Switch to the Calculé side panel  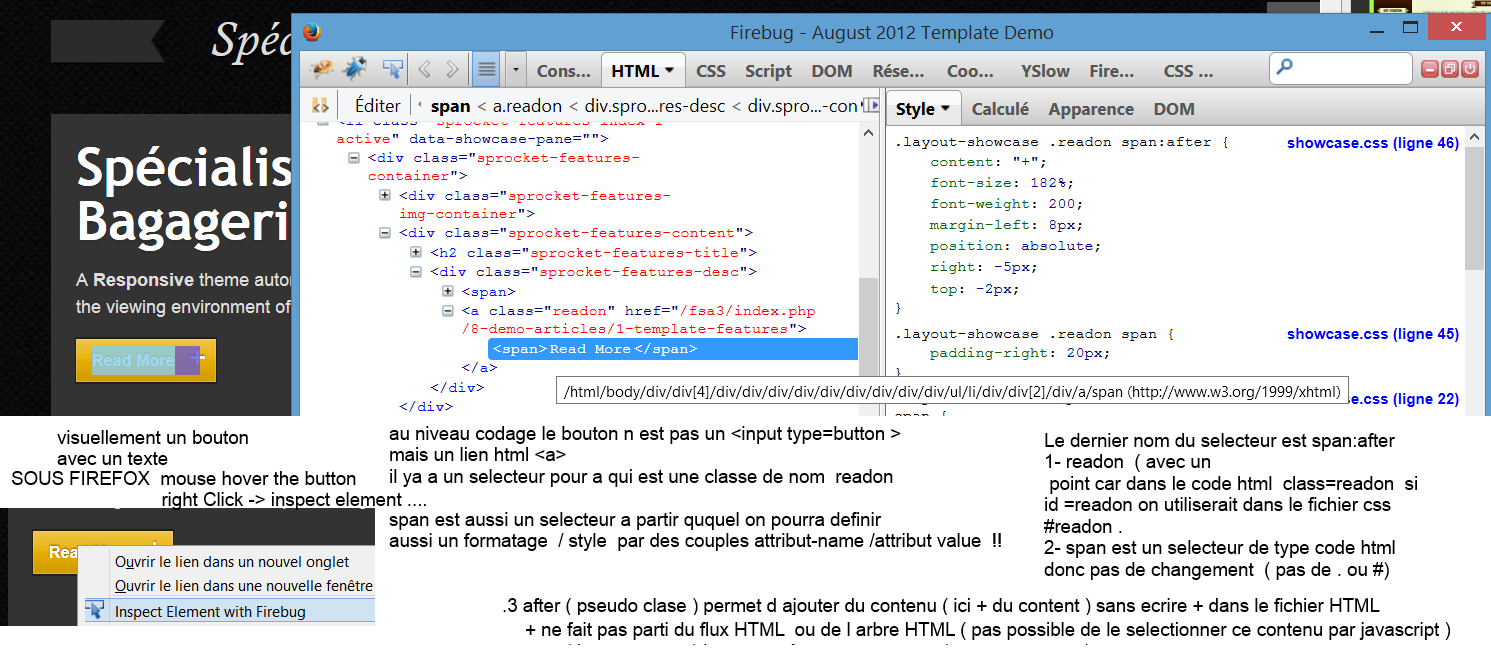coord(1000,109)
